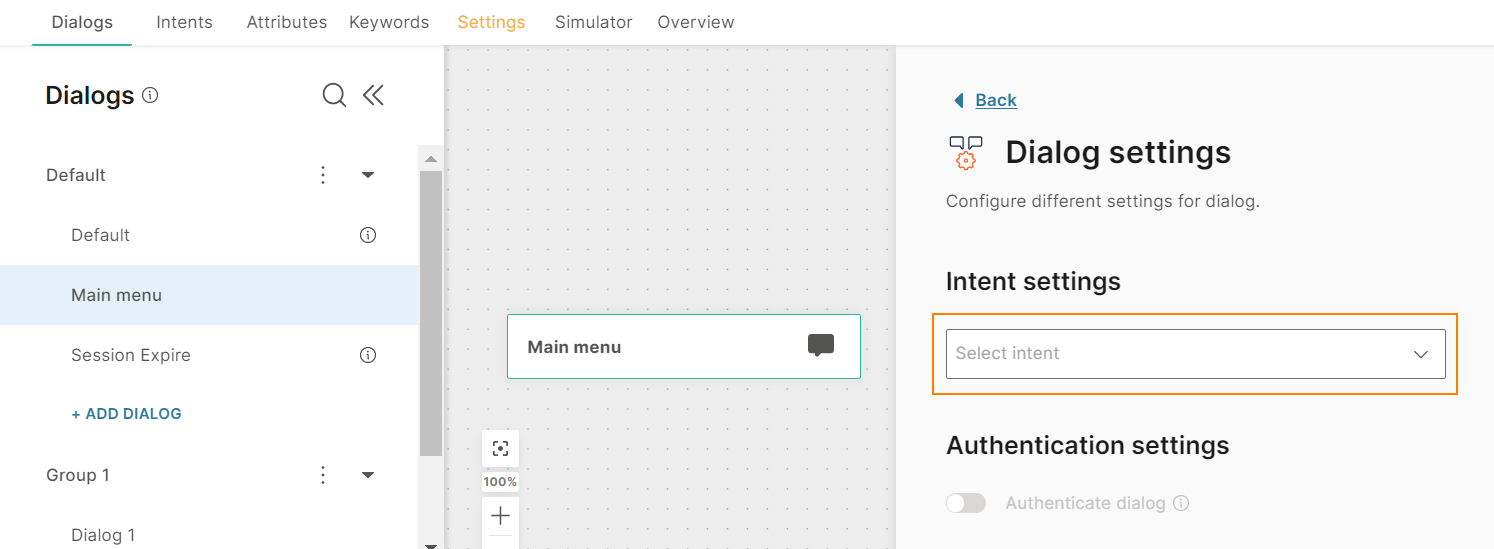Open the Default group's three-dot menu
Image resolution: width=1494 pixels, height=549 pixels.
pyautogui.click(x=323, y=175)
